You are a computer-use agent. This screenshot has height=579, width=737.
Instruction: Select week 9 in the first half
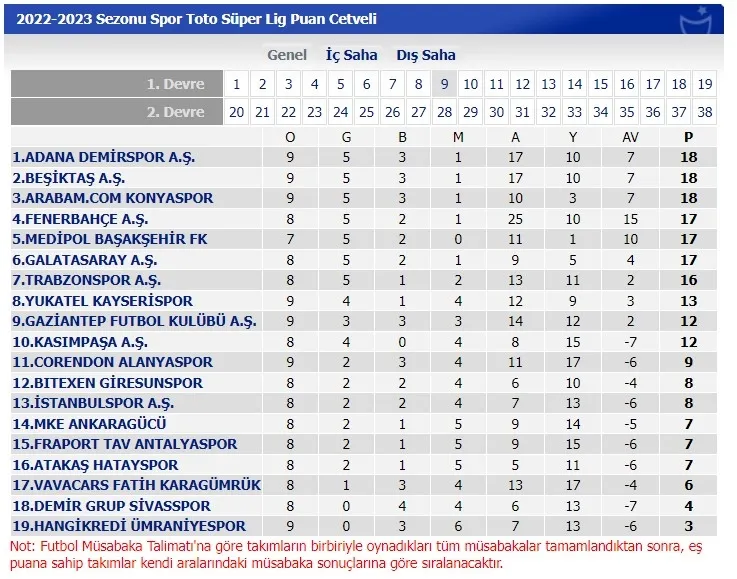pos(444,84)
